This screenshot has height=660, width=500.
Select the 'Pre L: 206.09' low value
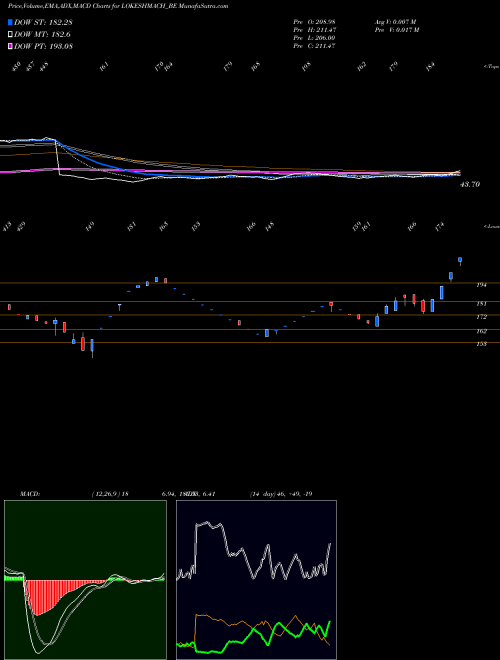coord(314,38)
